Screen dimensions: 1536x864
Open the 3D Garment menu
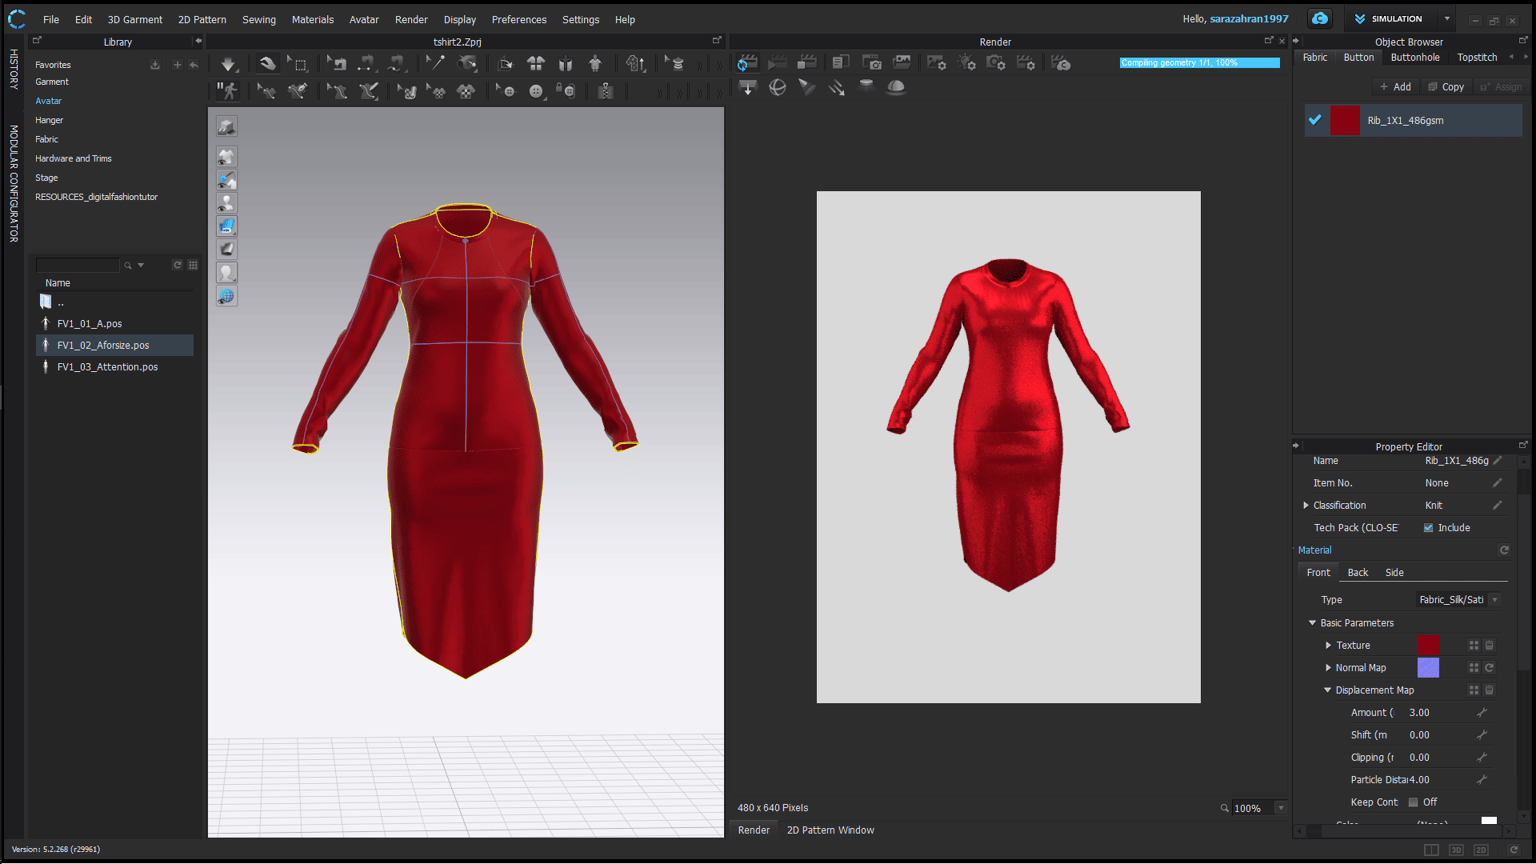(135, 19)
